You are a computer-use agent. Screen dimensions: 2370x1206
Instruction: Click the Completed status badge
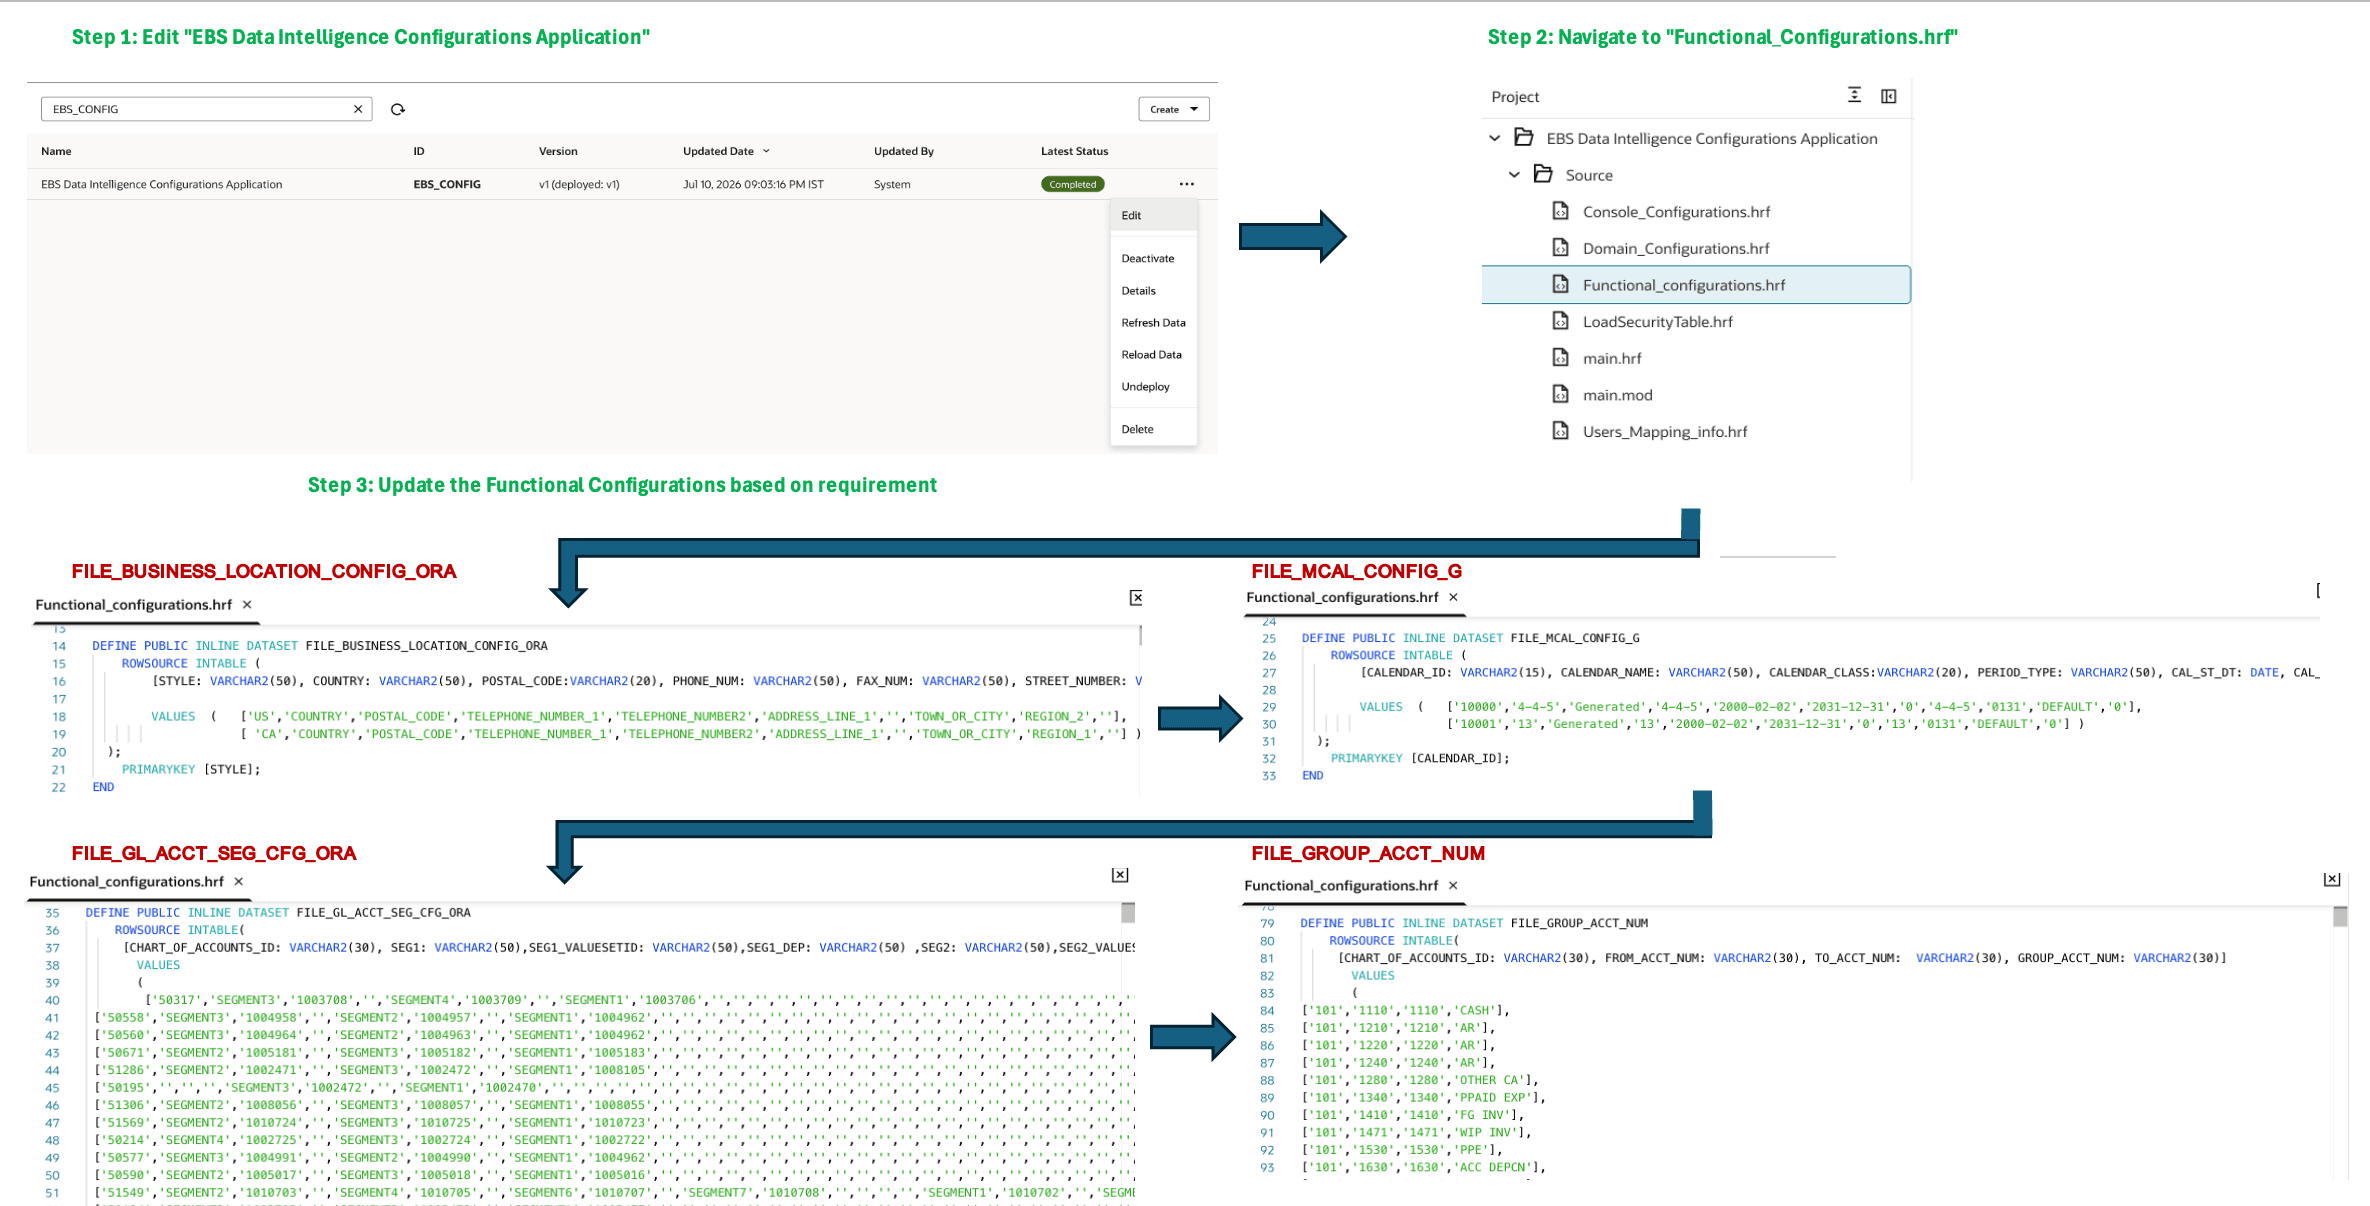tap(1073, 184)
